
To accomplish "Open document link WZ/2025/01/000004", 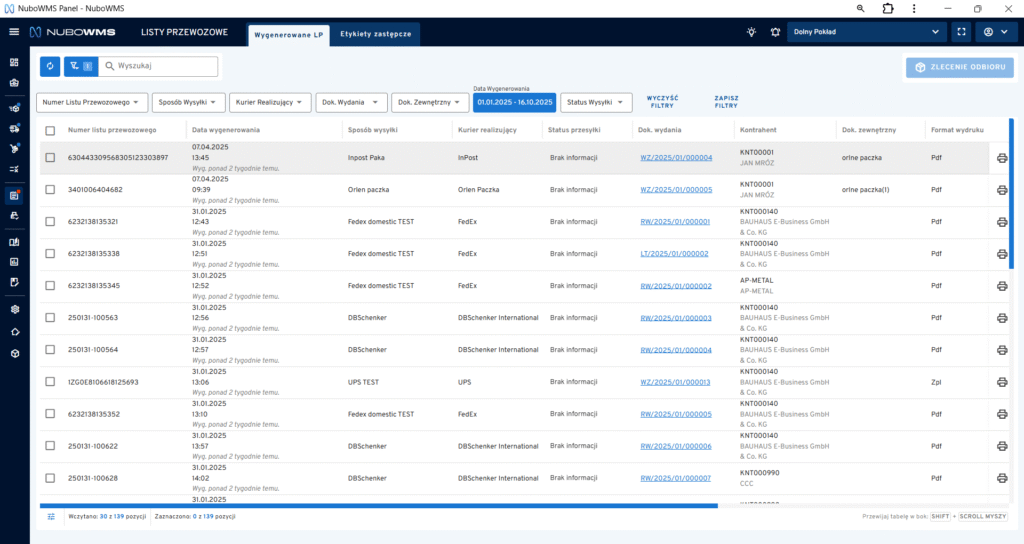I will point(676,158).
